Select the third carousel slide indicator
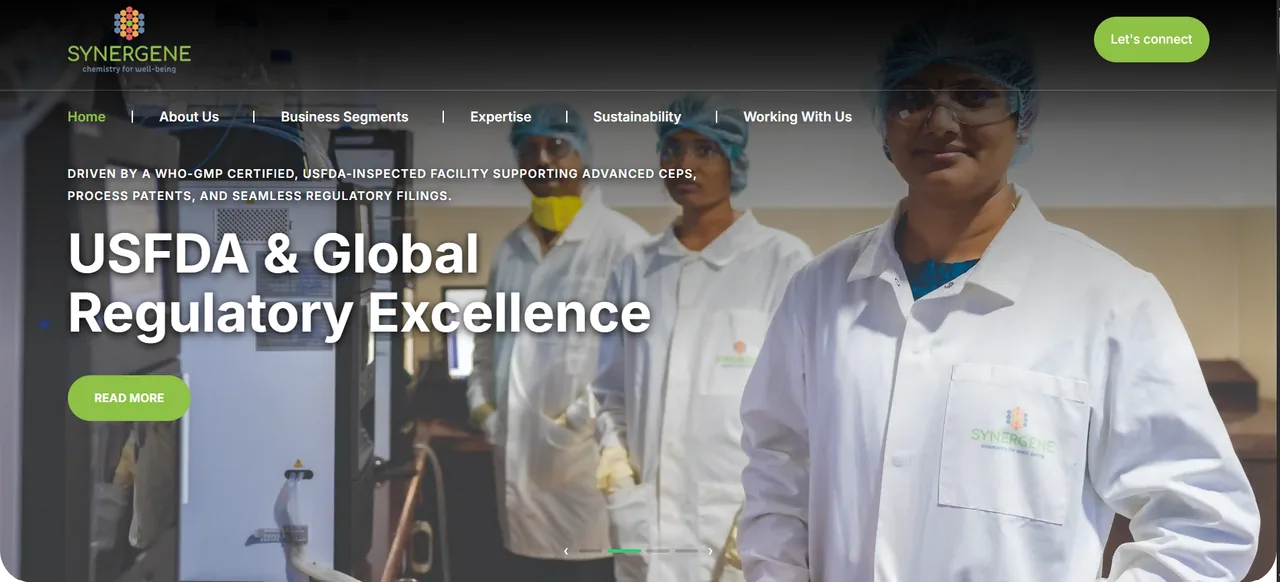This screenshot has height=582, width=1280. (657, 551)
